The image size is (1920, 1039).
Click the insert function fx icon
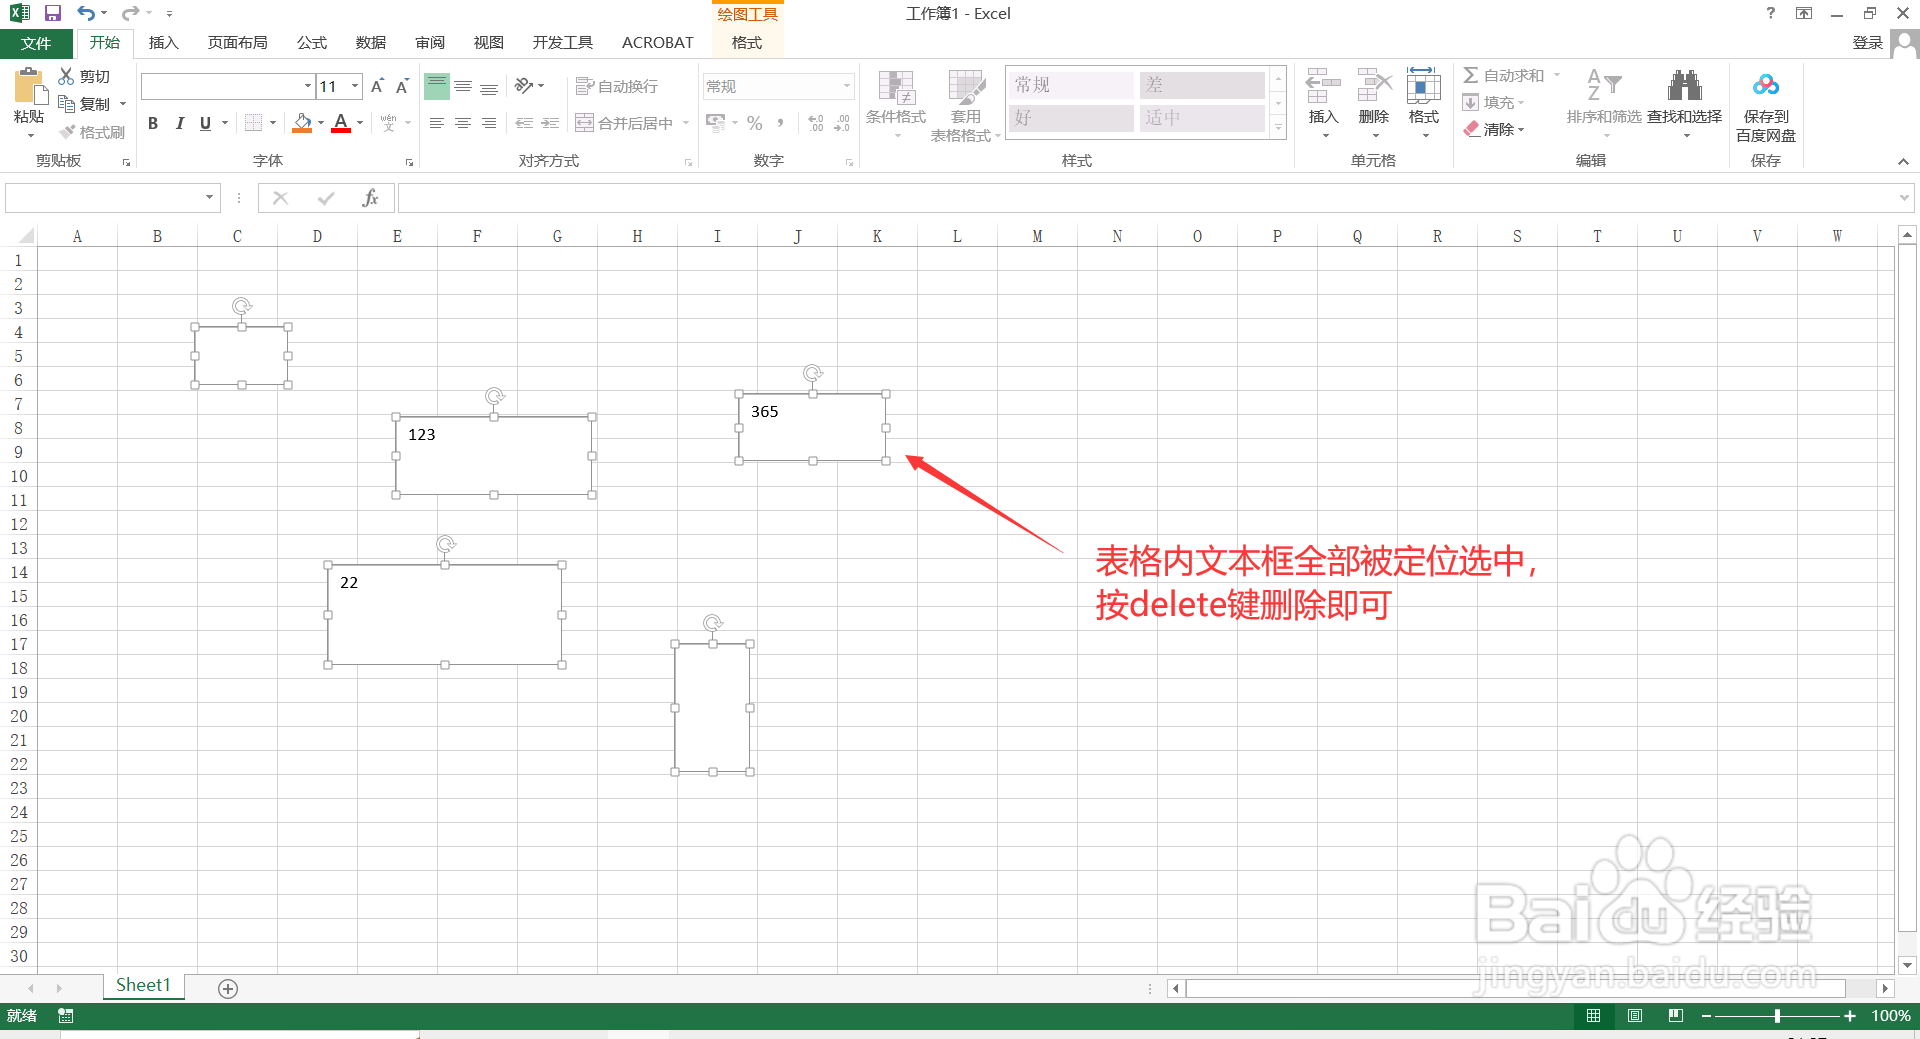pyautogui.click(x=370, y=198)
